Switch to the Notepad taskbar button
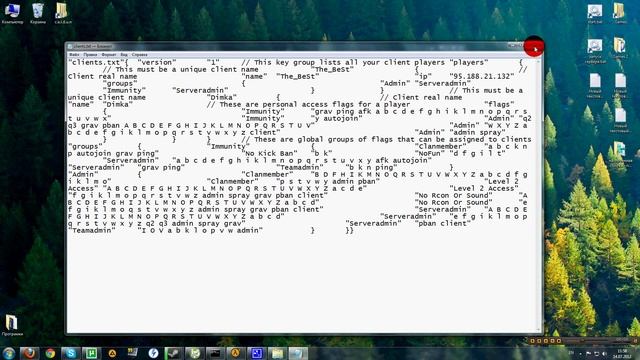The width and height of the screenshot is (640, 360). [x=298, y=353]
